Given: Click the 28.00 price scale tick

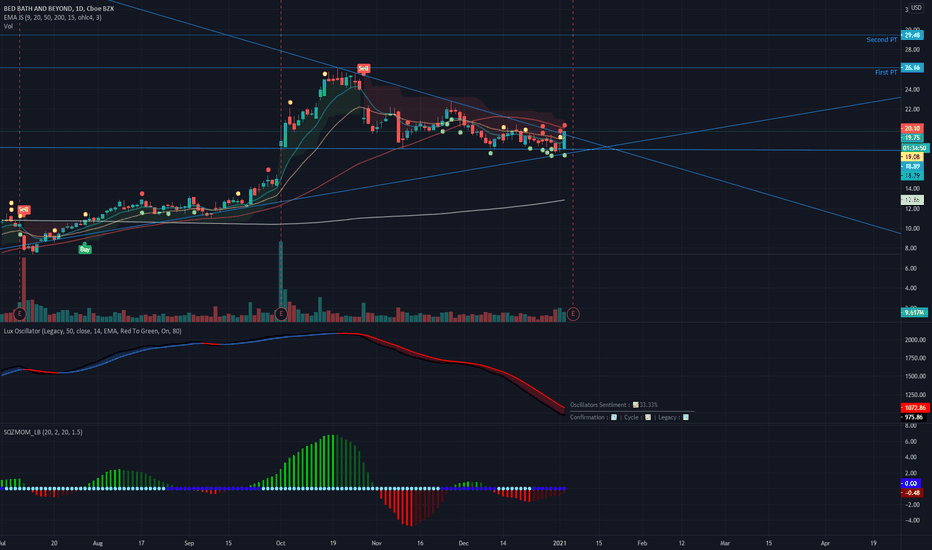Looking at the screenshot, I should coord(912,50).
